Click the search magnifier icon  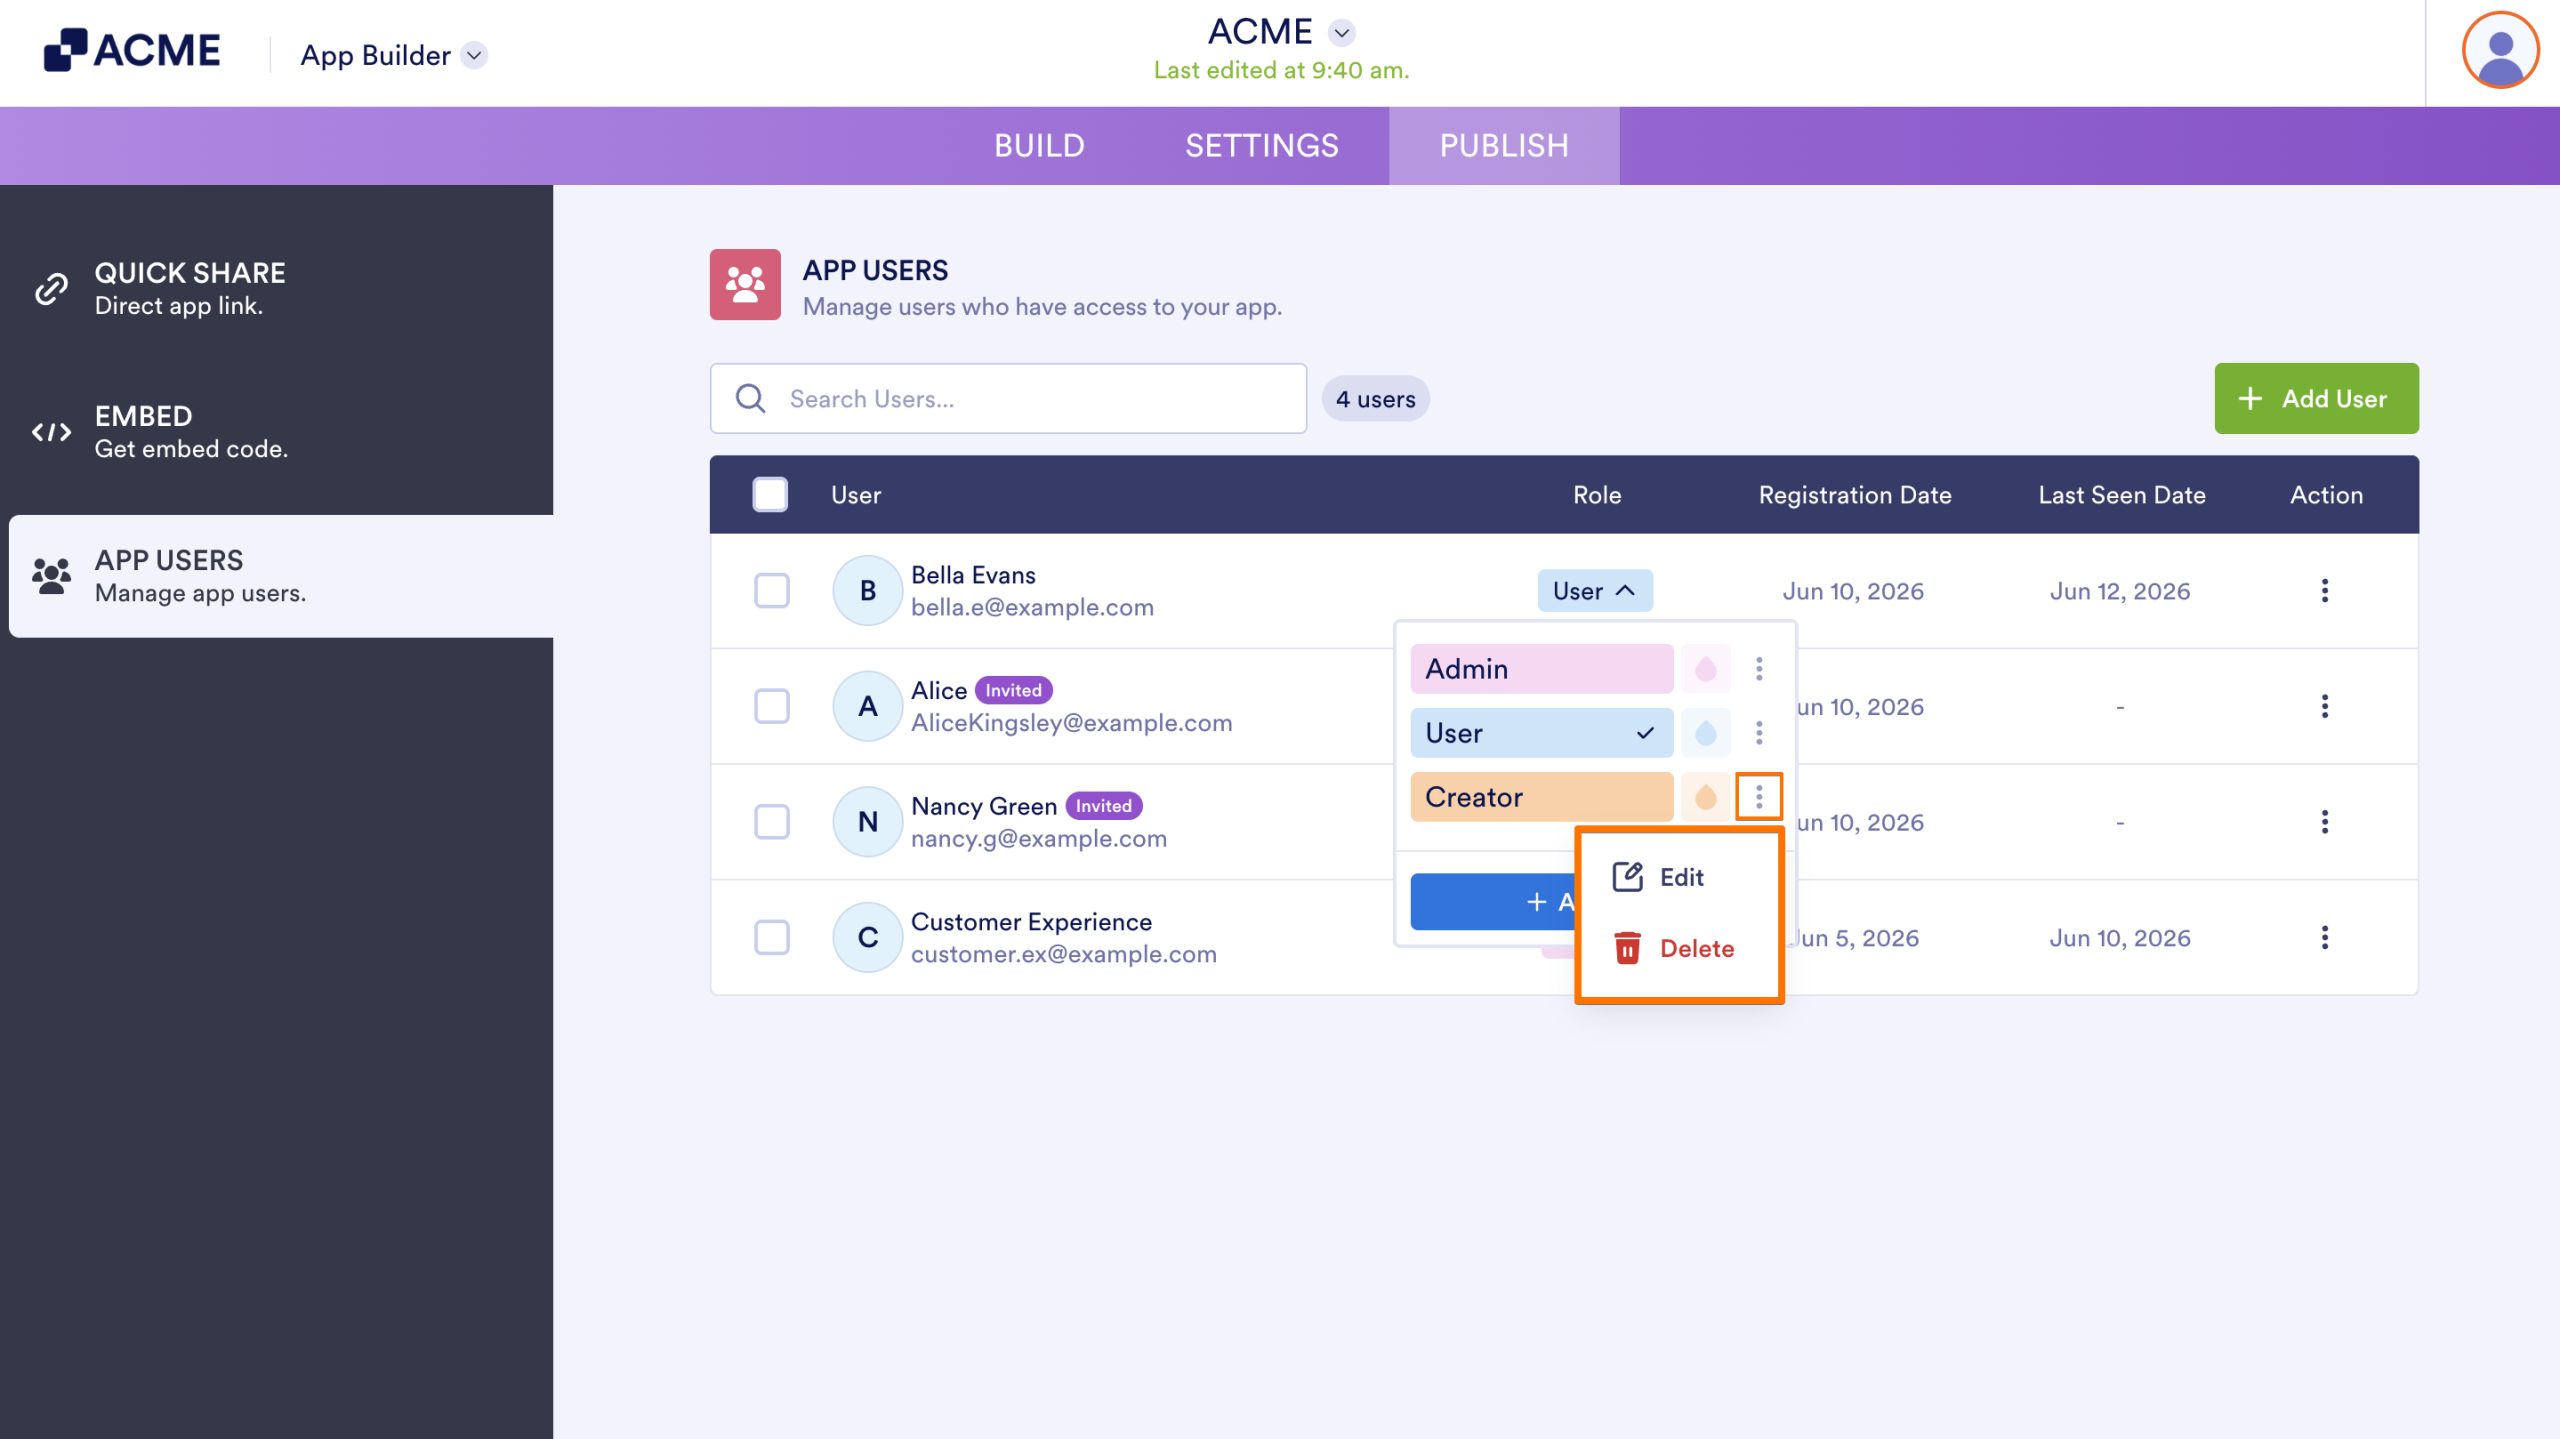tap(751, 398)
